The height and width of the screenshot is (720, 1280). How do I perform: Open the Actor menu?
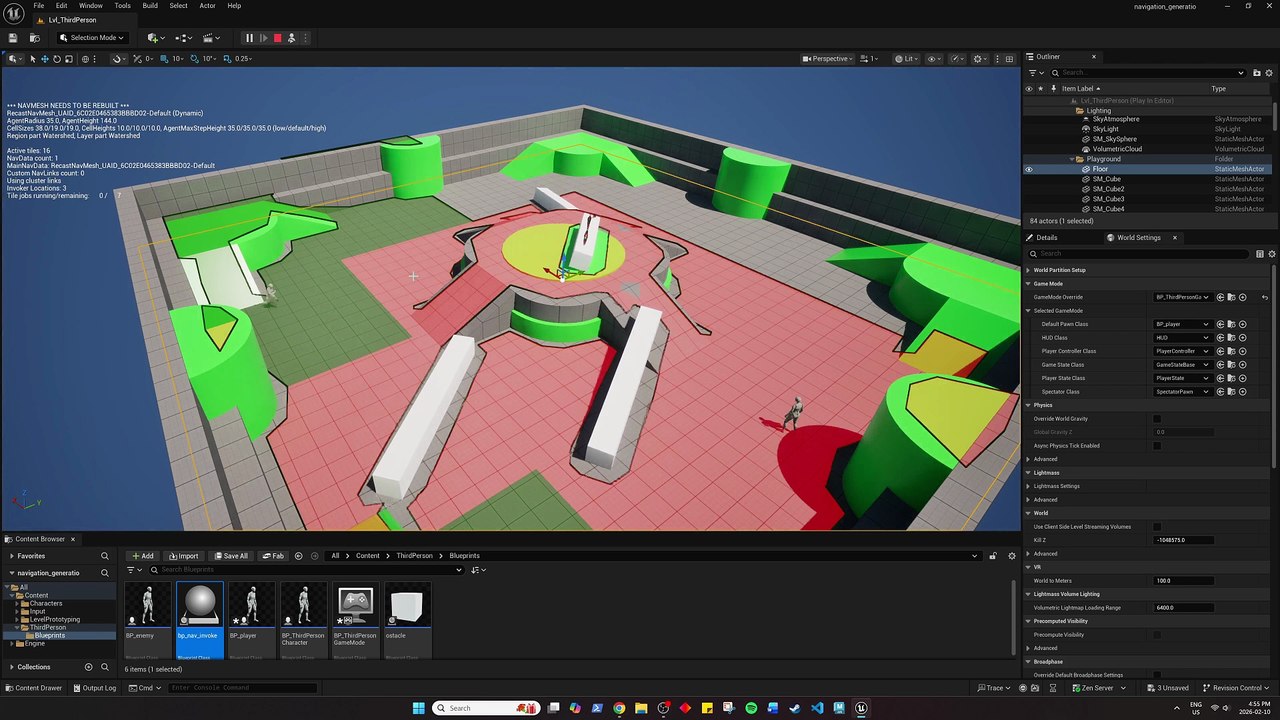click(207, 6)
